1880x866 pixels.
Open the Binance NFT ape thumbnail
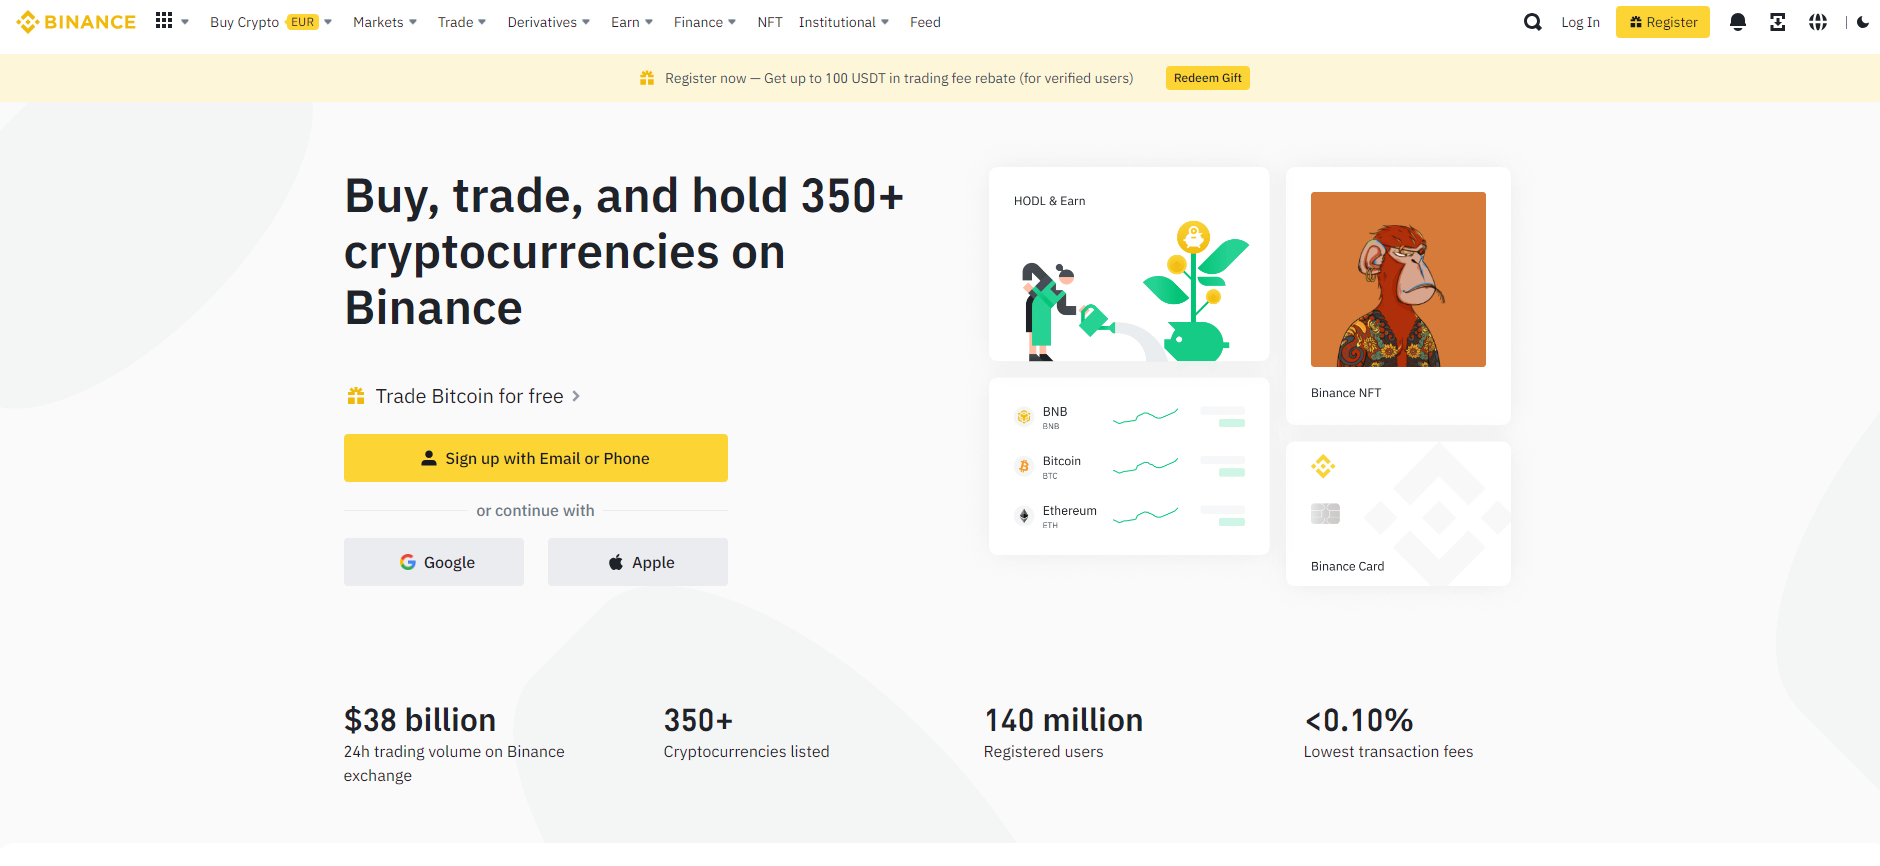(1398, 279)
